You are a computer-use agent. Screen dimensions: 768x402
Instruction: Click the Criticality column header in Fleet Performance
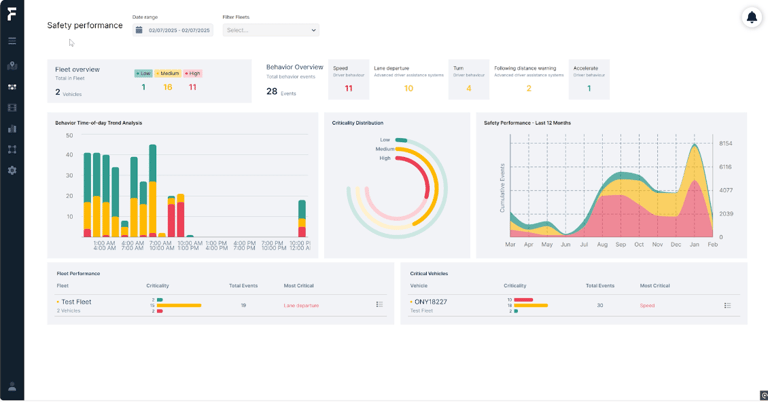click(x=158, y=285)
